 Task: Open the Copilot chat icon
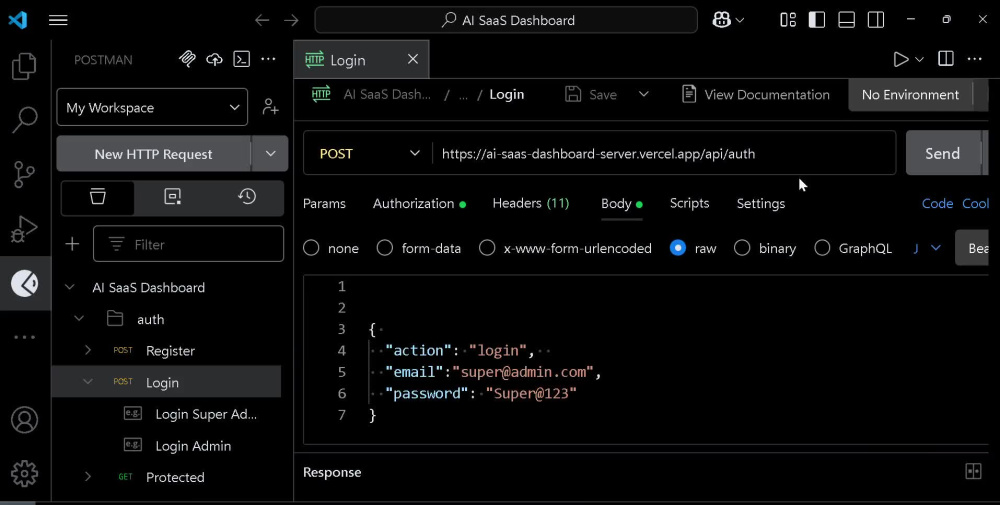(x=721, y=20)
